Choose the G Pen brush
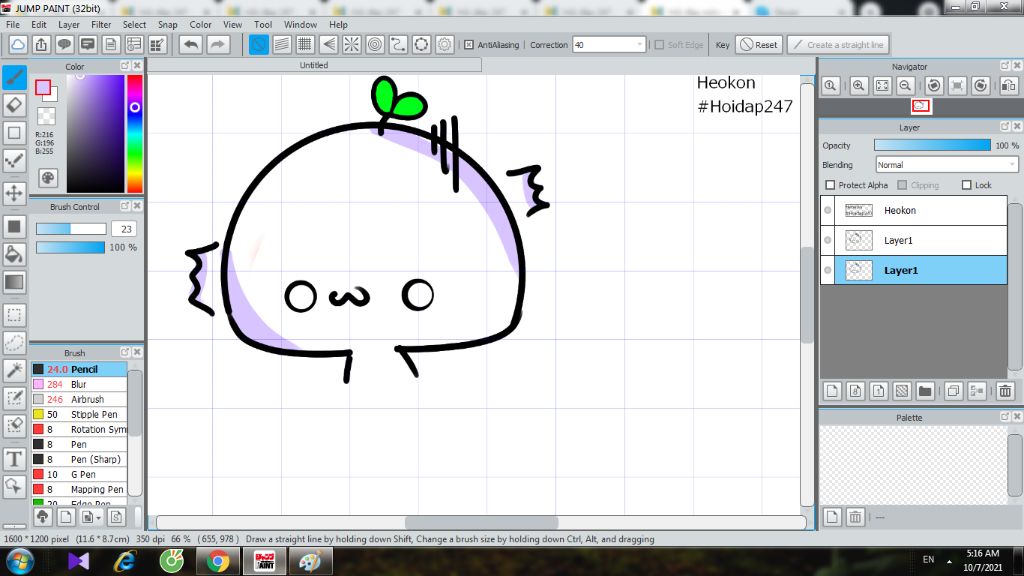Screen dimensions: 1024x576 pos(79,474)
